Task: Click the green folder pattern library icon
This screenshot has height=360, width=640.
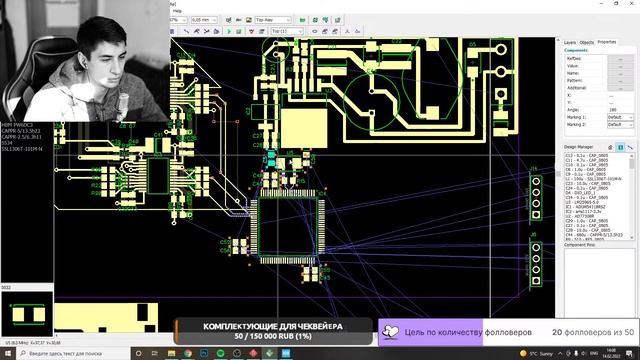Action: (x=302, y=20)
